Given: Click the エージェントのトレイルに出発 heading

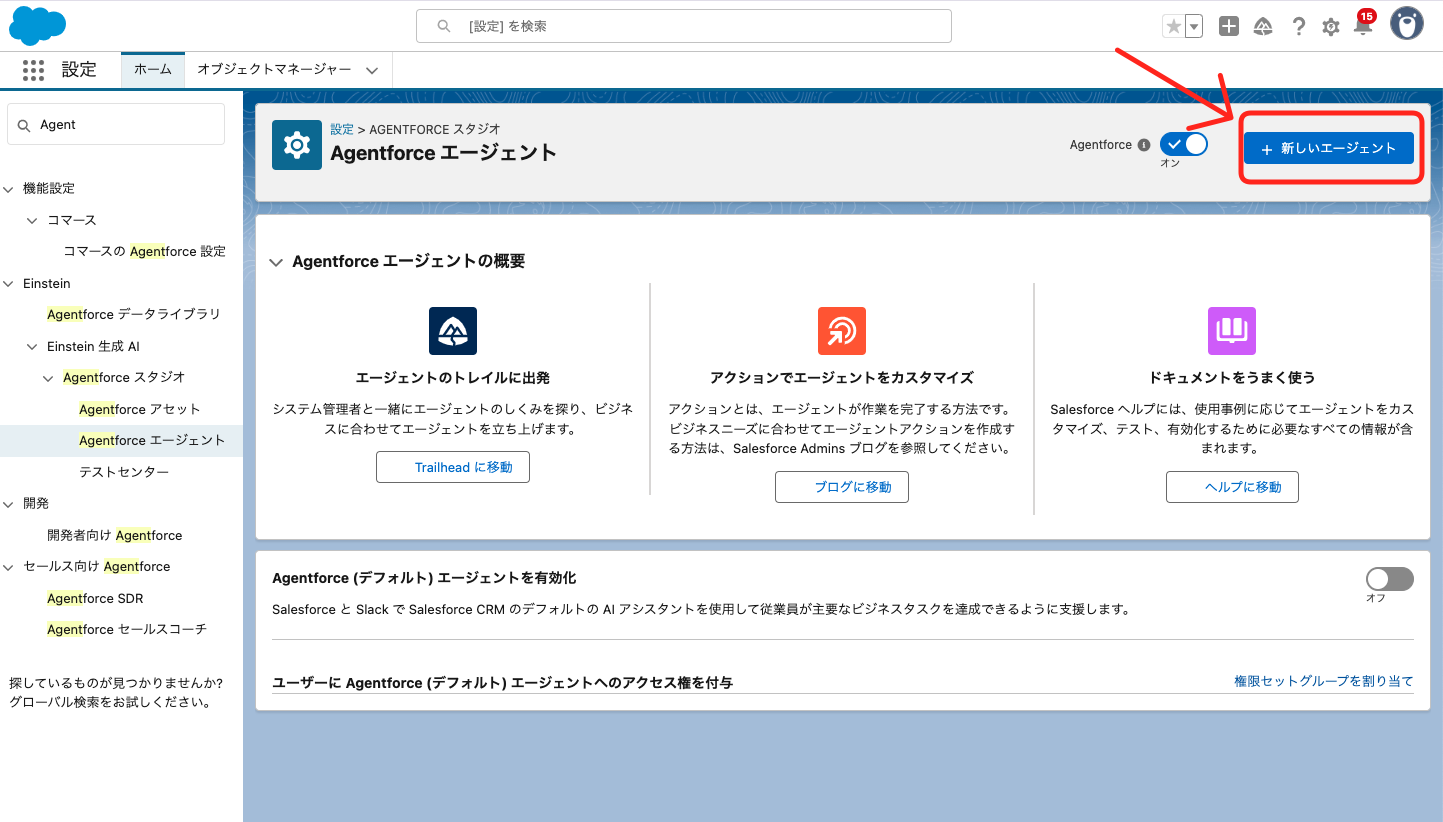Looking at the screenshot, I should point(453,378).
